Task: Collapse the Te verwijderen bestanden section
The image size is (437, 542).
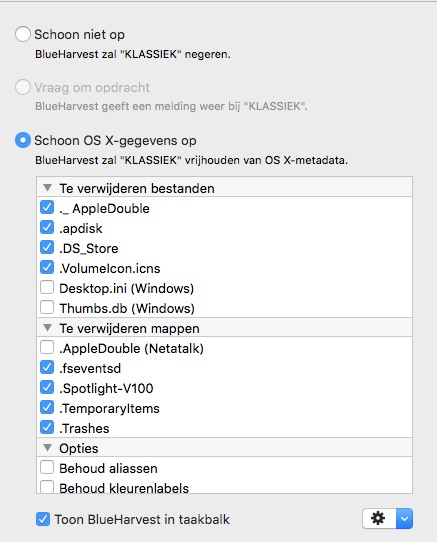Action: coord(47,188)
